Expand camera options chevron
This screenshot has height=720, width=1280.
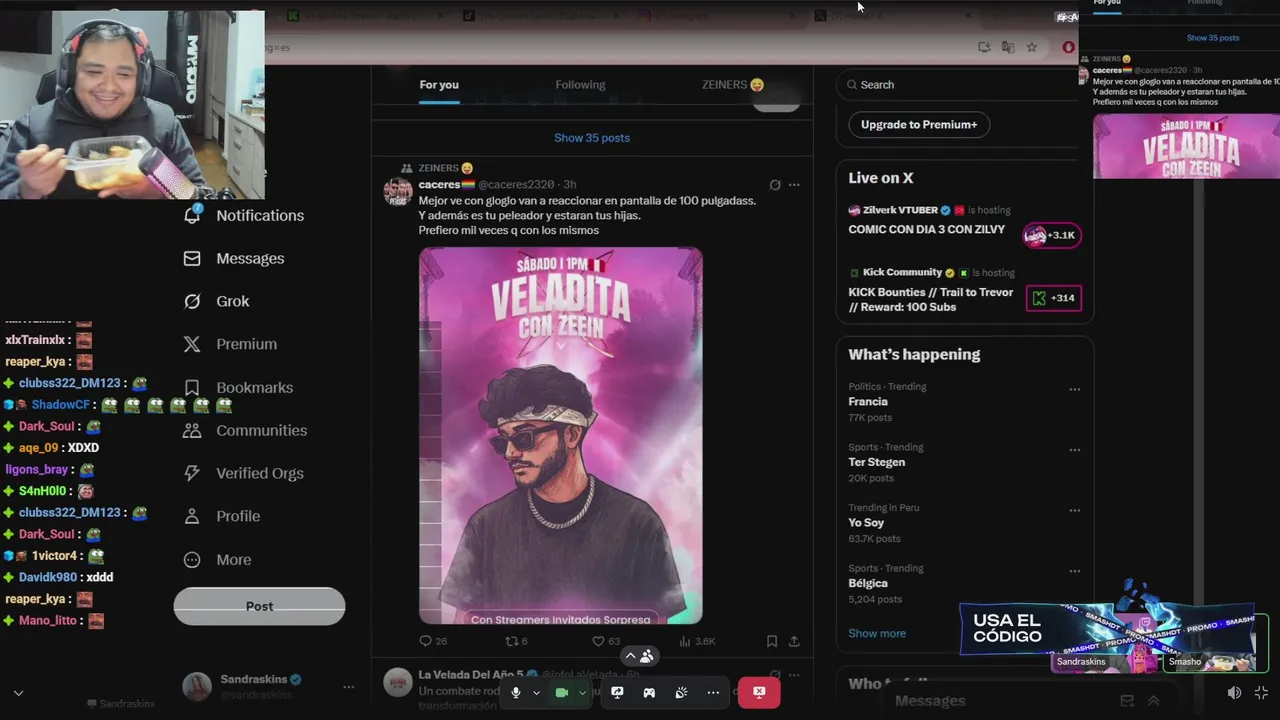coord(582,692)
